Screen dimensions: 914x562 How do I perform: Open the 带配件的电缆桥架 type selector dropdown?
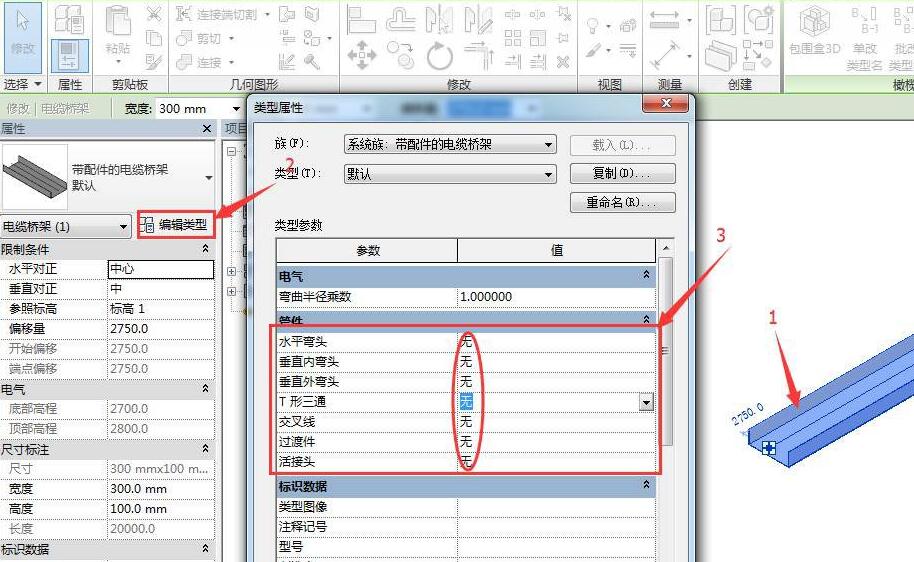point(209,177)
